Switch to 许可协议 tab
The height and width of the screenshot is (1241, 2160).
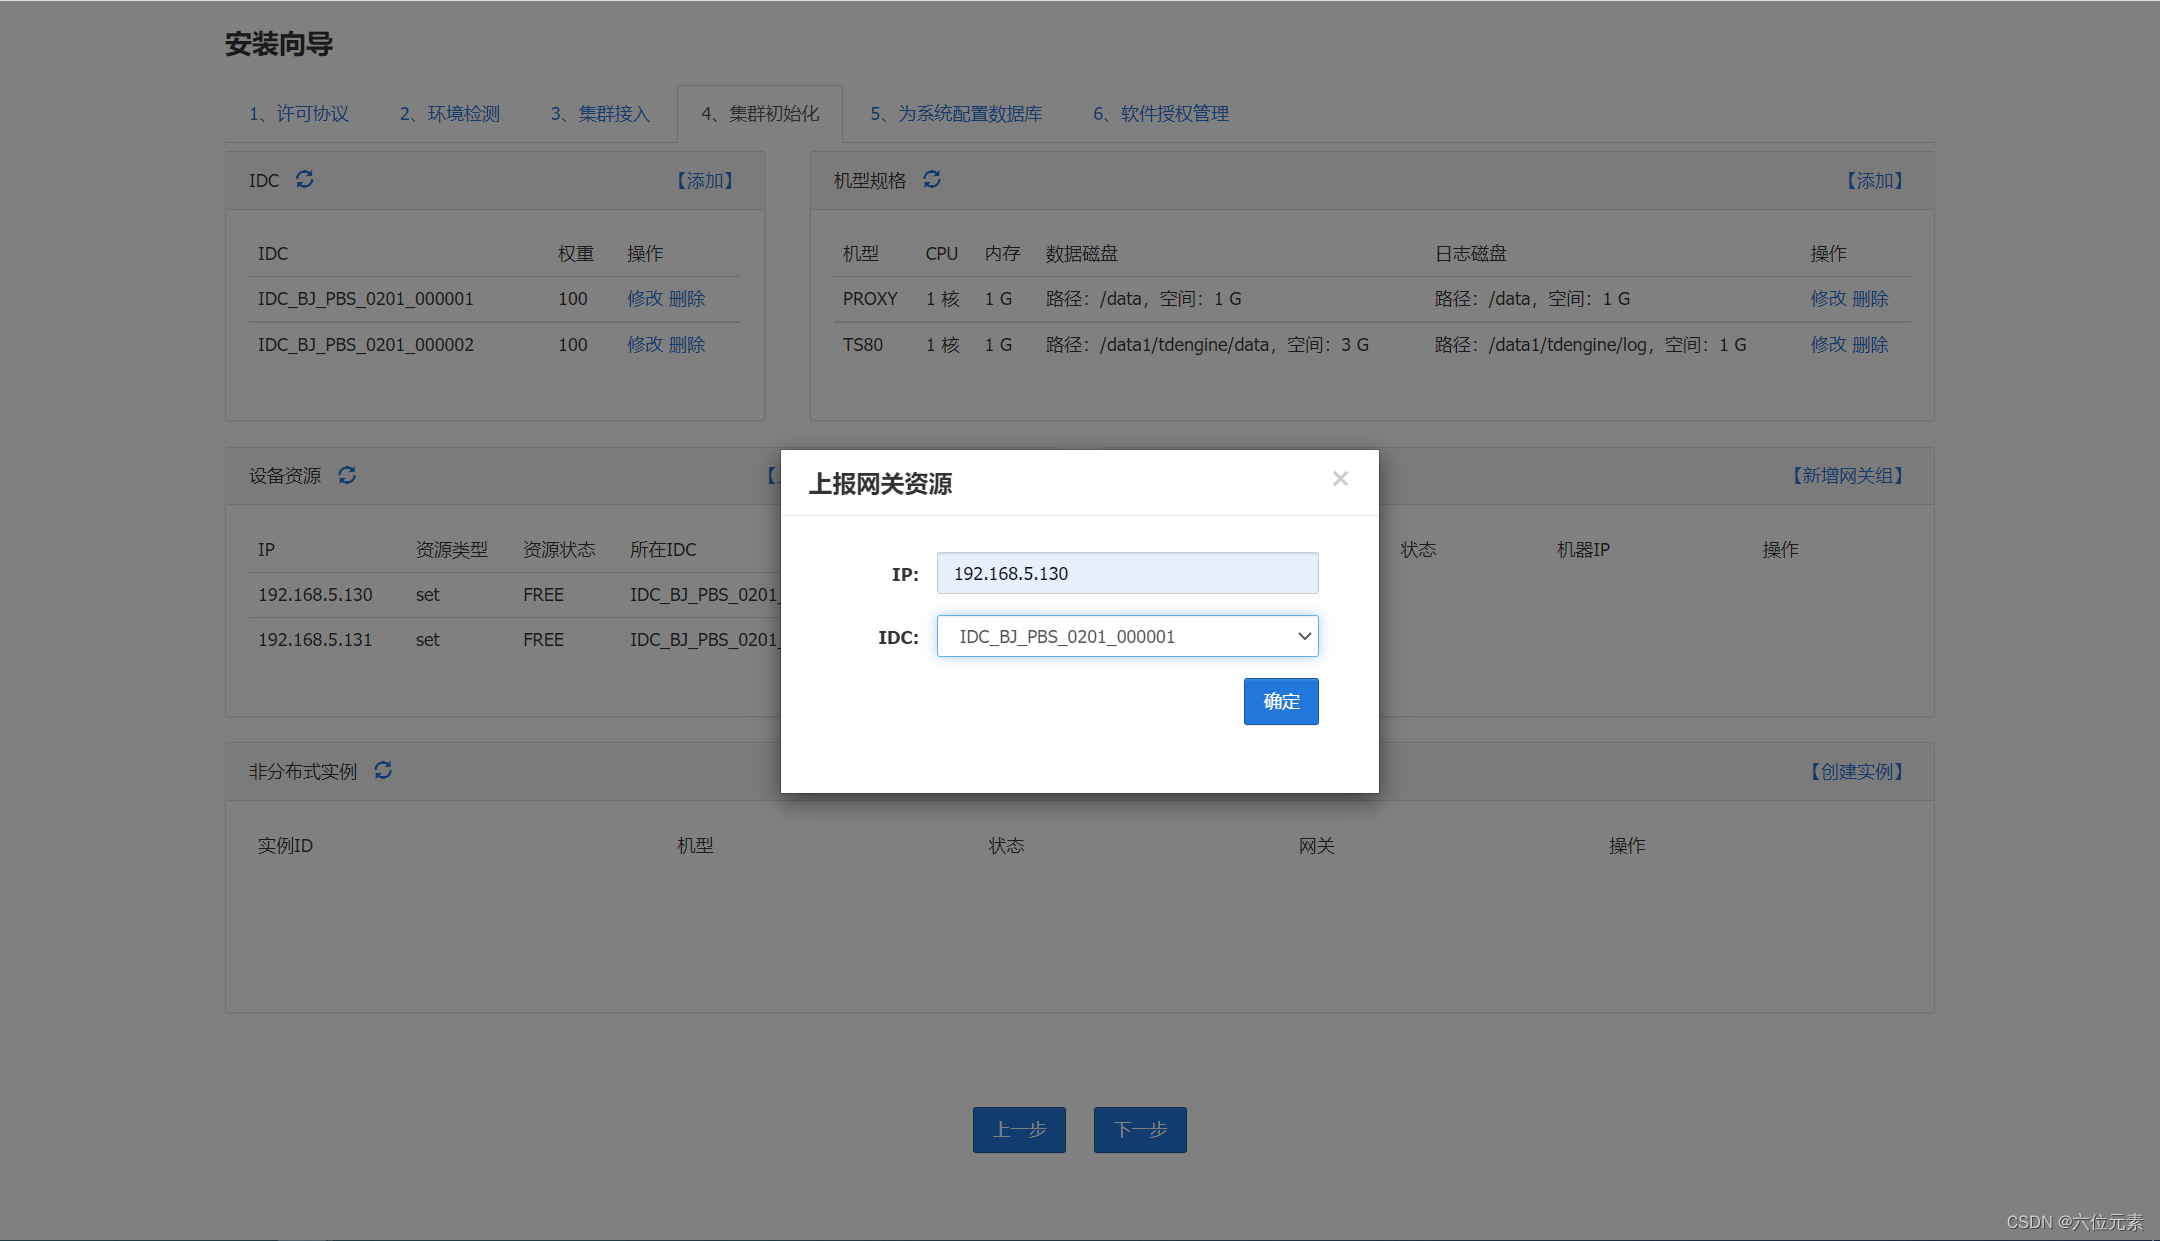click(299, 114)
